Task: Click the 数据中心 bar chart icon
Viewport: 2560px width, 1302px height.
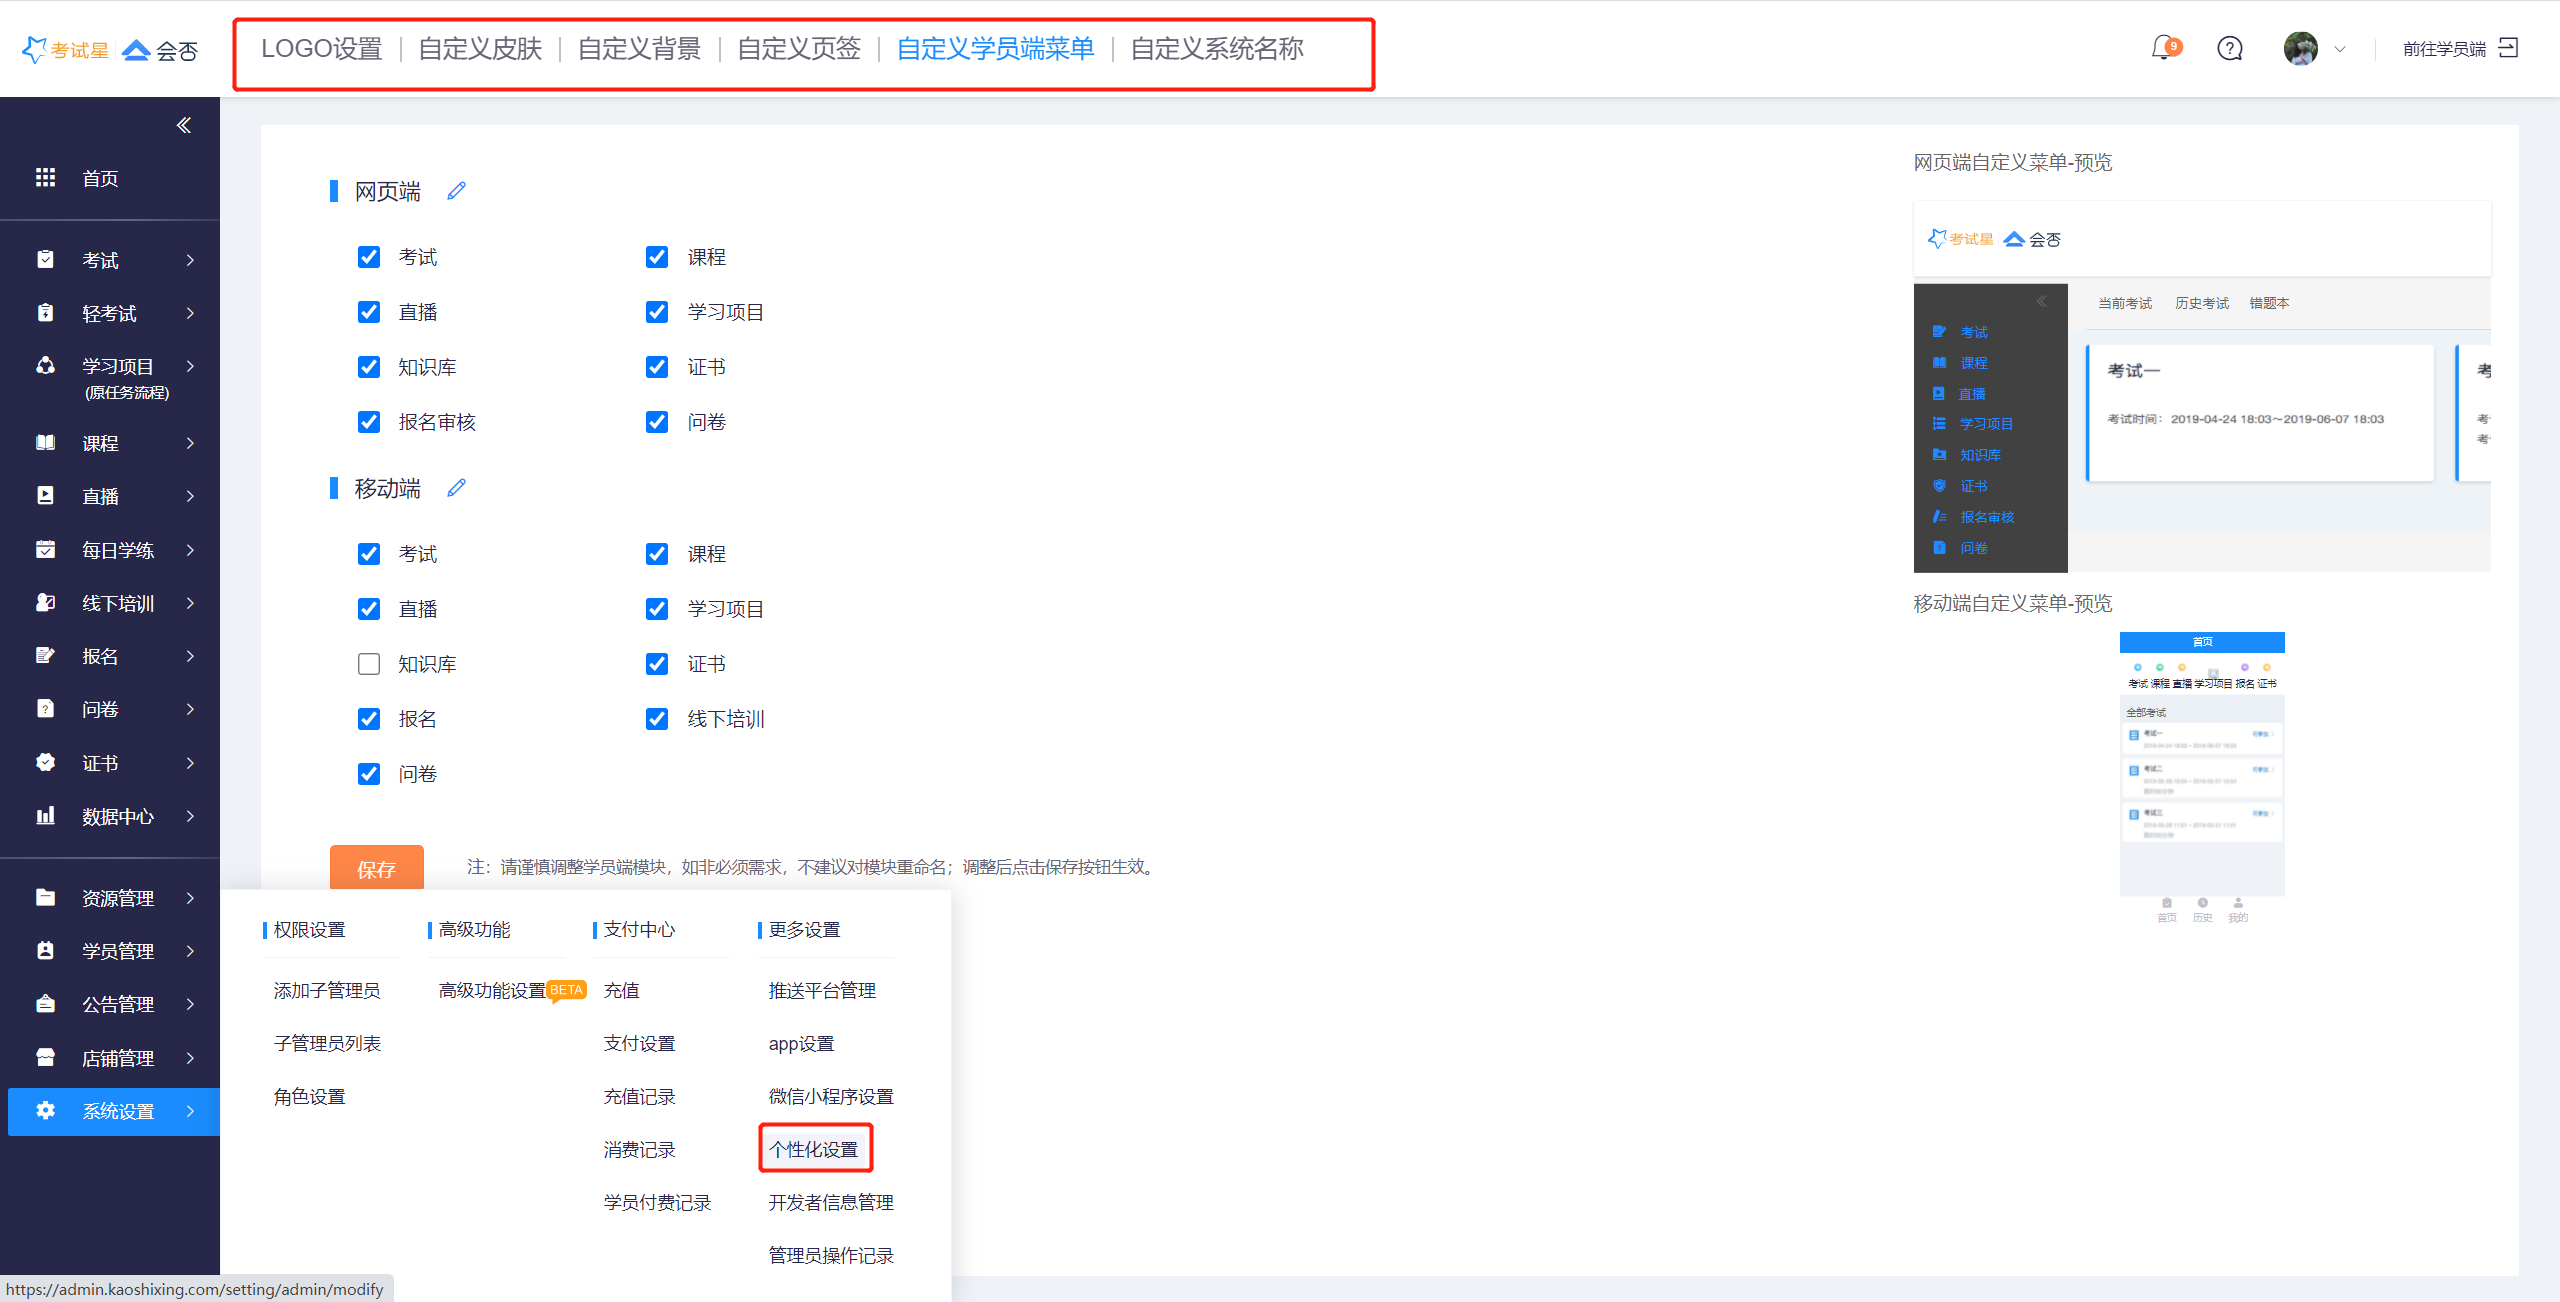Action: coord(46,816)
